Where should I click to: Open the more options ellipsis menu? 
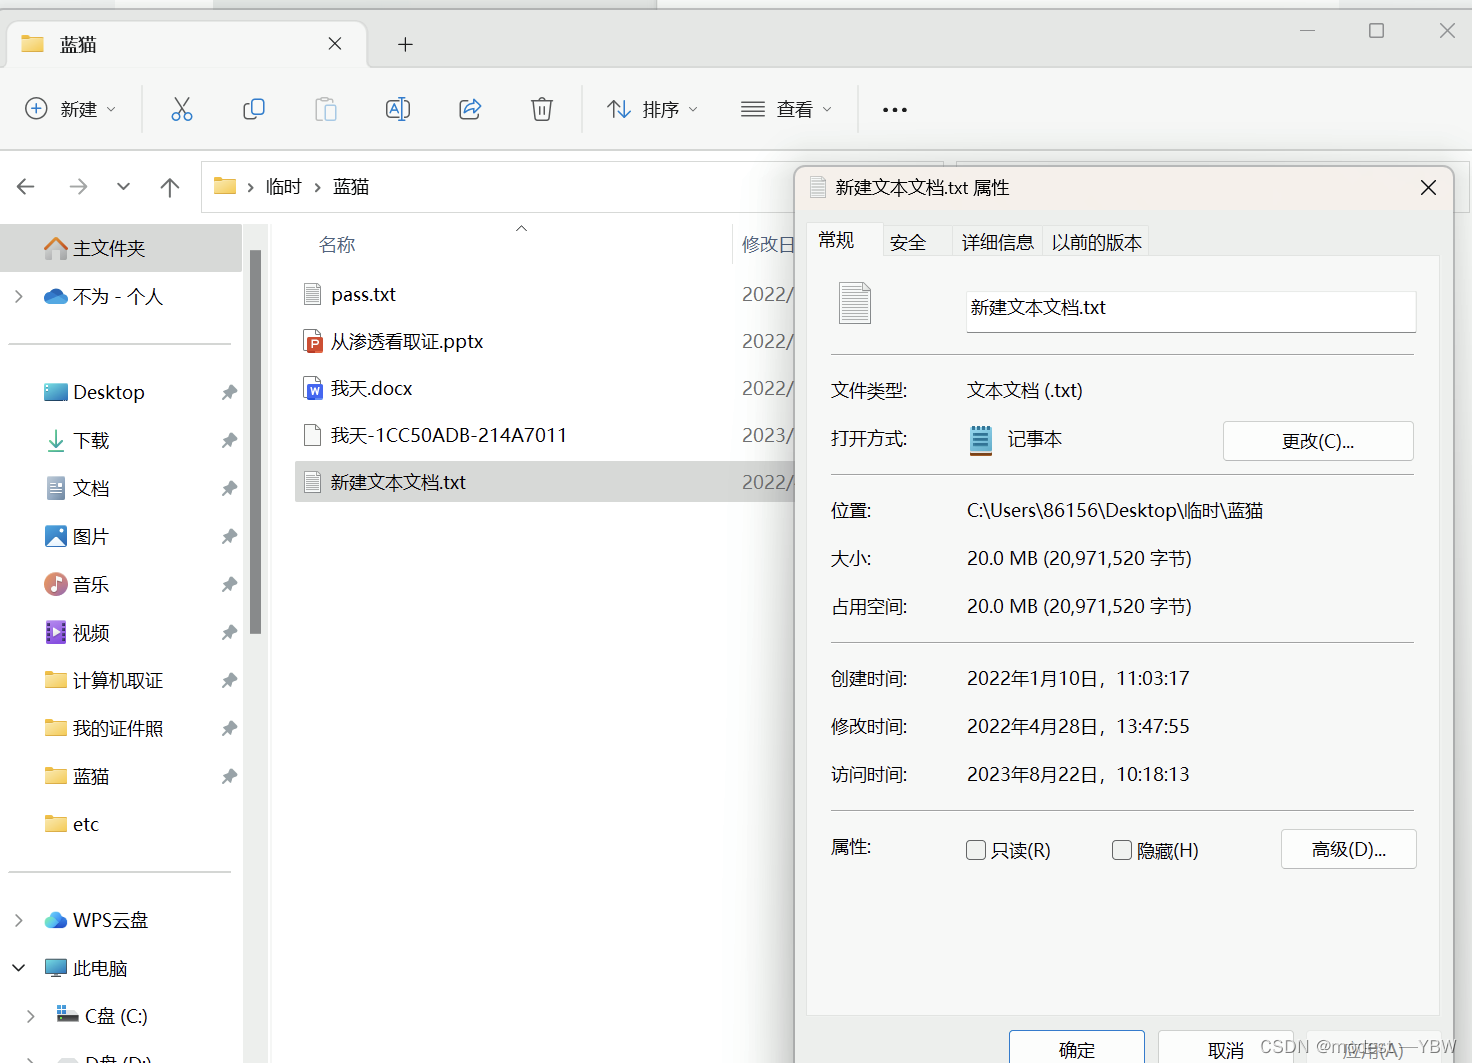point(895,110)
